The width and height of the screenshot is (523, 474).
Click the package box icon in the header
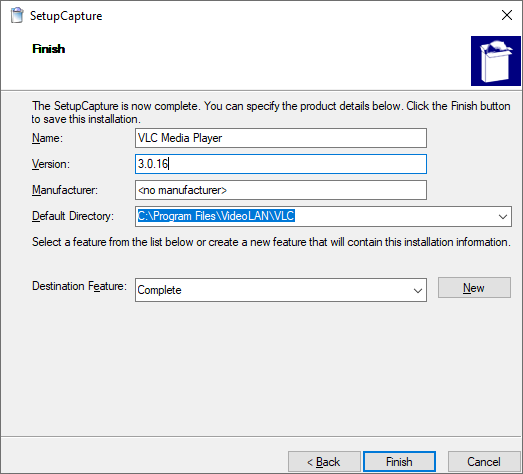click(496, 61)
